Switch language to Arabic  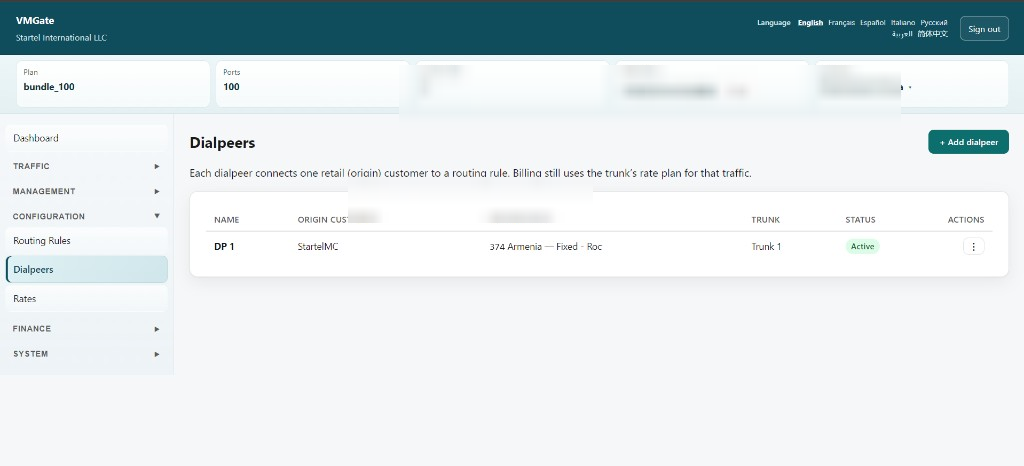tap(902, 34)
